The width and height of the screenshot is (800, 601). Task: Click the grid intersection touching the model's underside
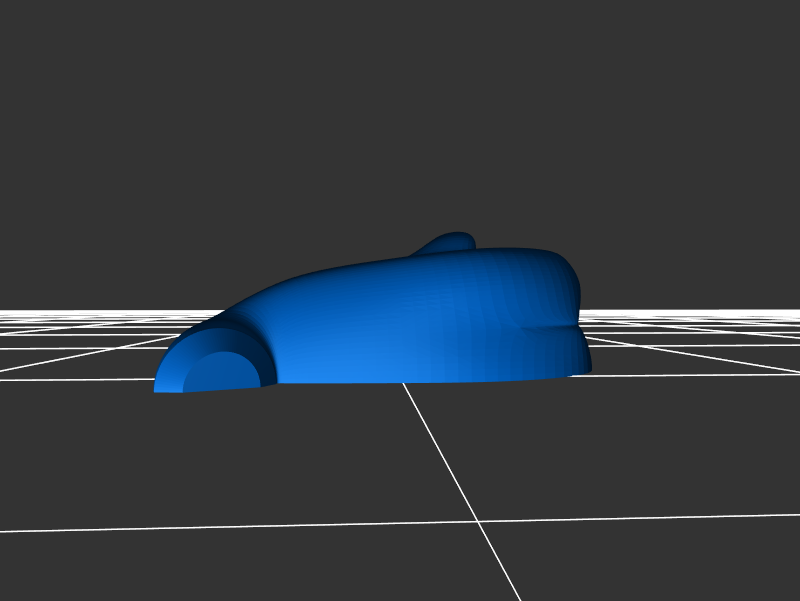(x=402, y=383)
